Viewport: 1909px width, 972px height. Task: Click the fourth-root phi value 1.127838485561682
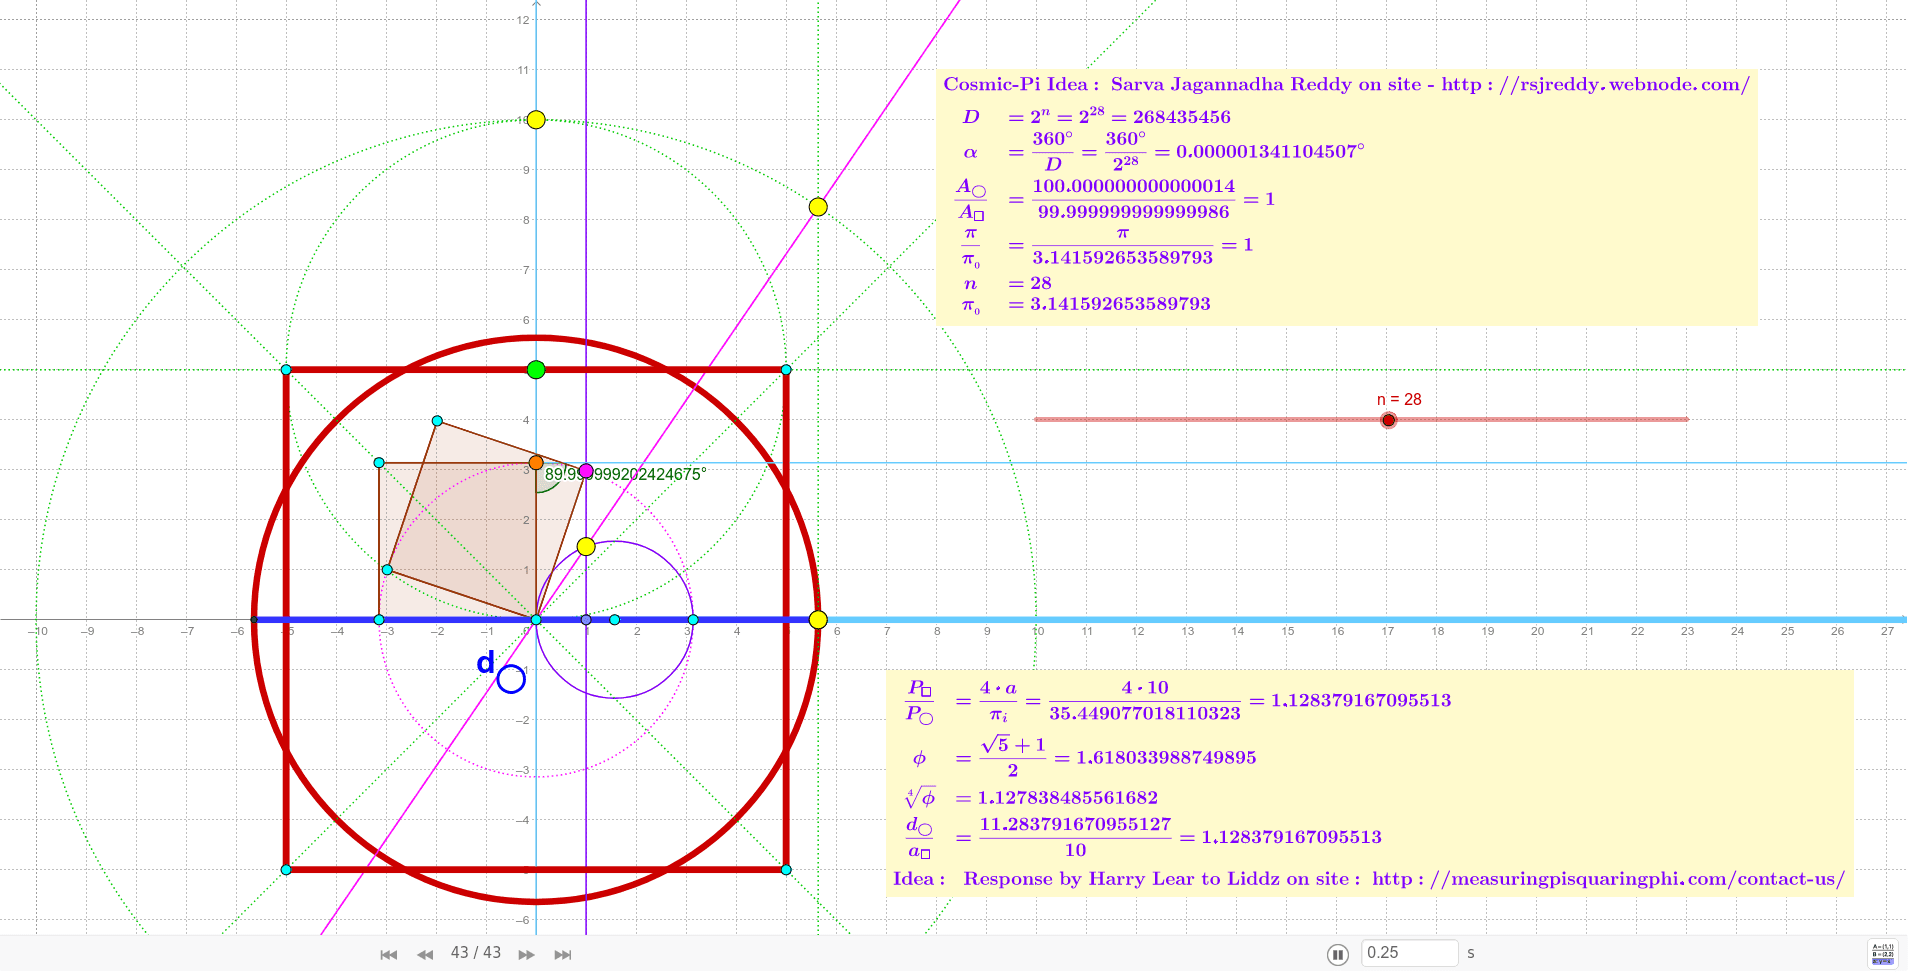(x=1067, y=798)
